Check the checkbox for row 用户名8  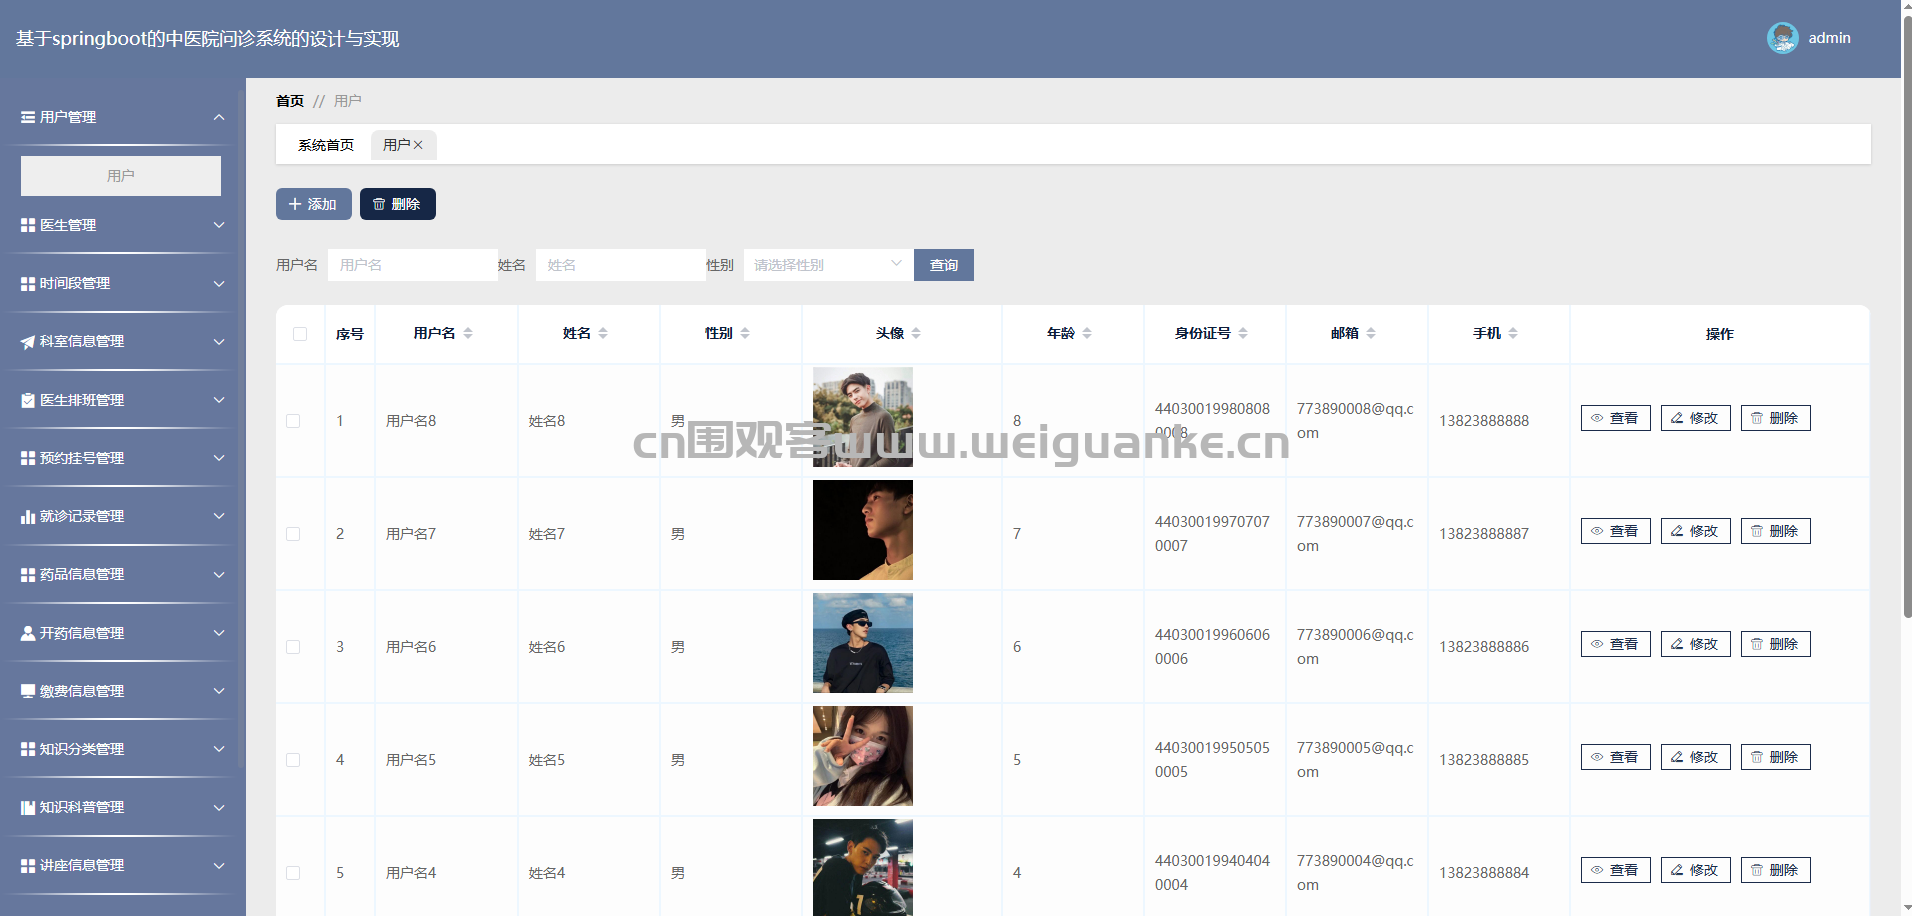[293, 421]
